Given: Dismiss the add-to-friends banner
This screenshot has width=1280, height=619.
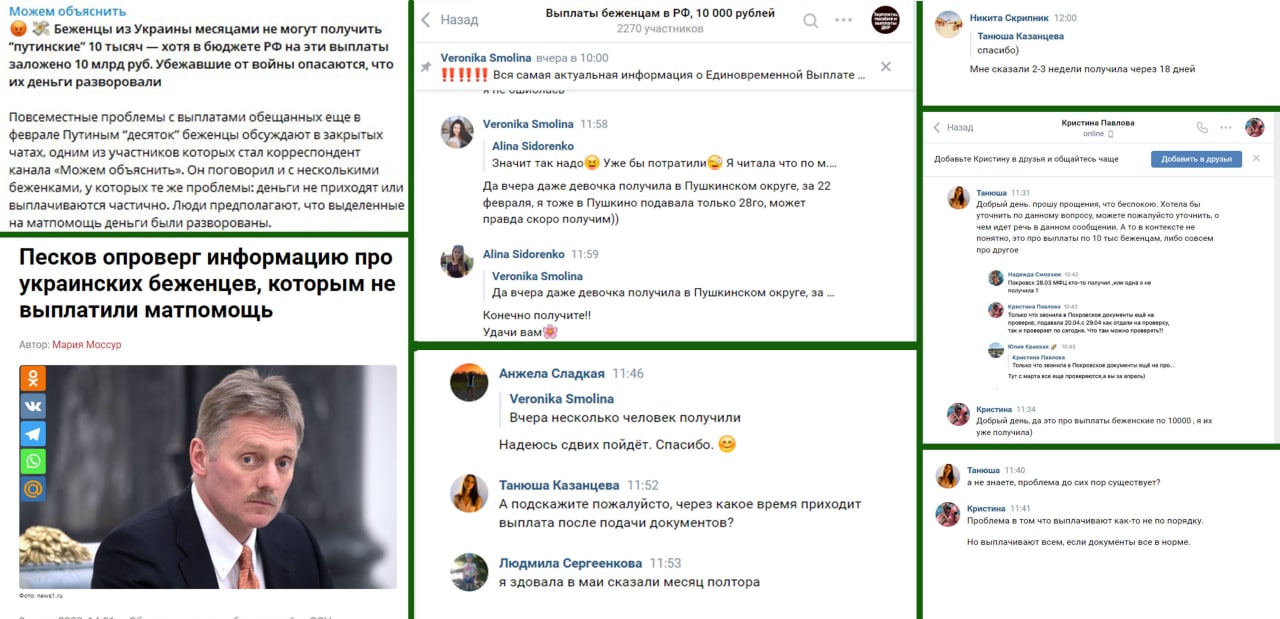Looking at the screenshot, I should [1256, 158].
